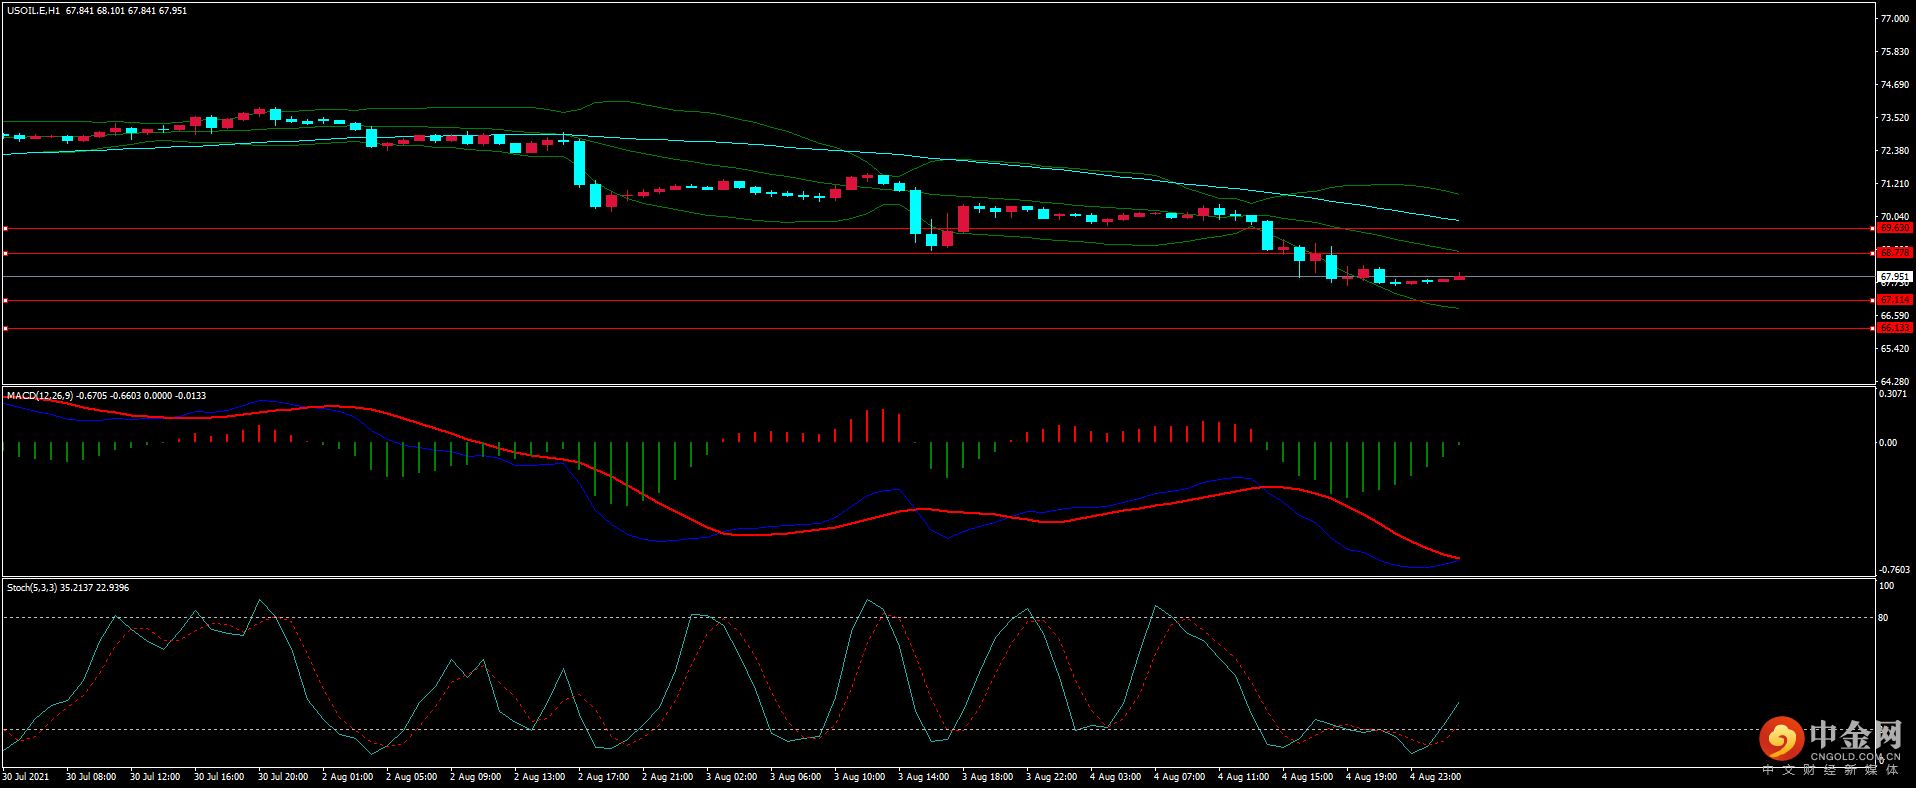1916x788 pixels.
Task: Click the MACD zero level label 0.00
Action: [x=1889, y=443]
